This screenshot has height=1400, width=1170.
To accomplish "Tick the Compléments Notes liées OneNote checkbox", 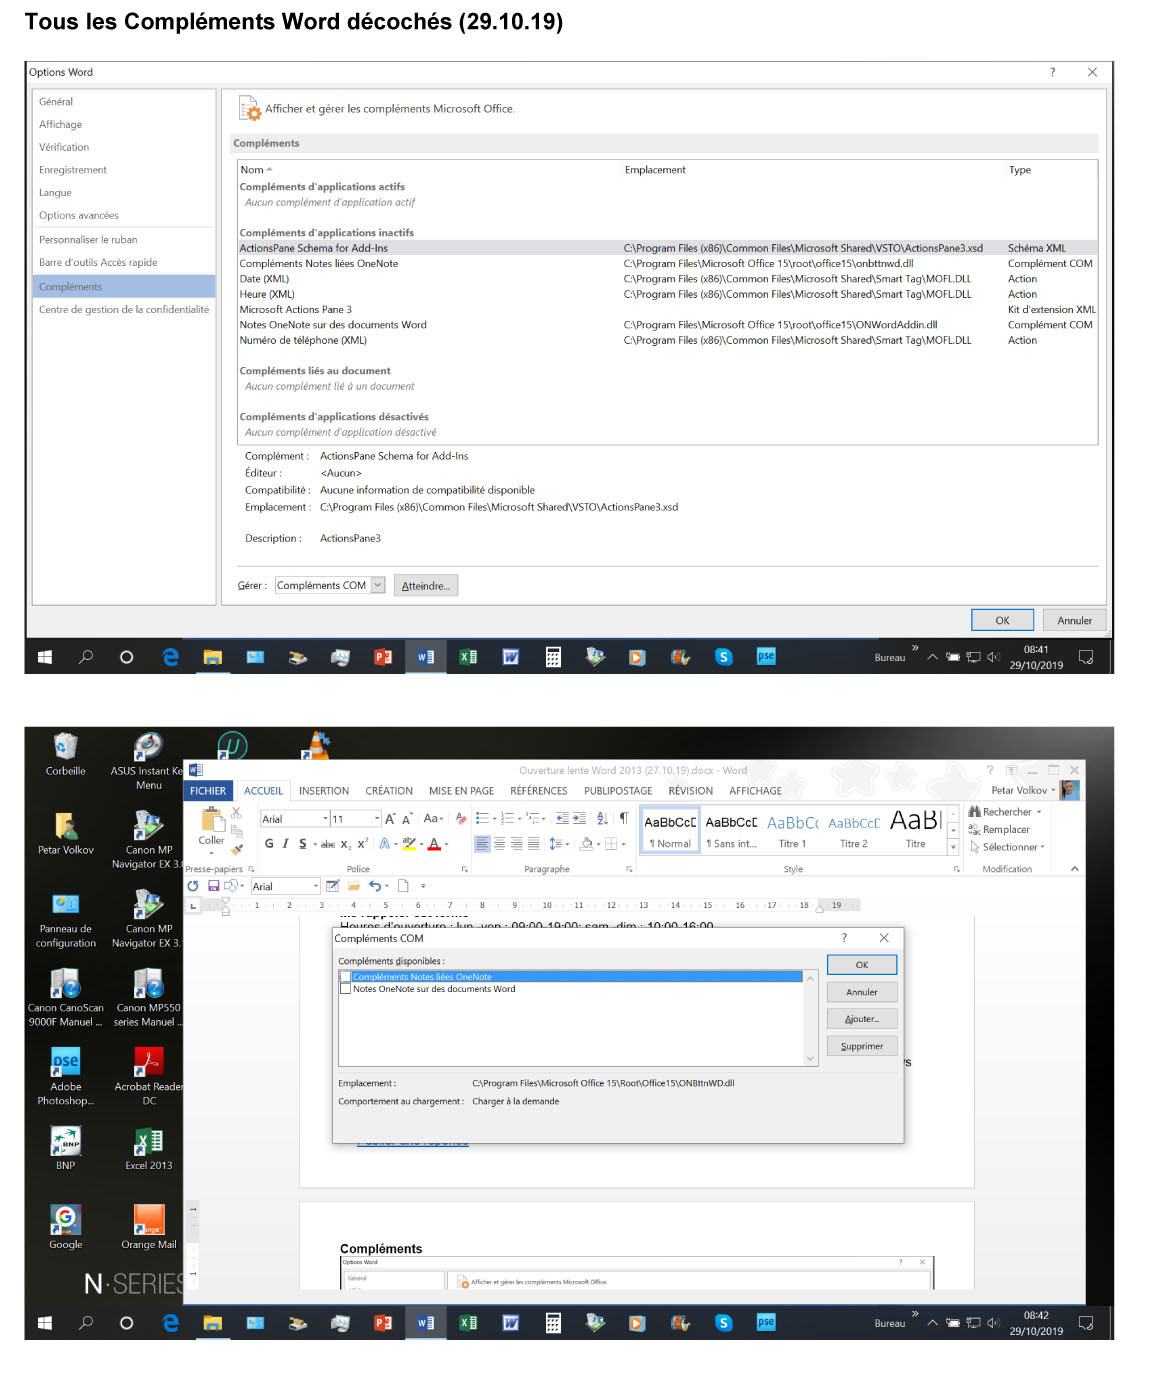I will [x=345, y=977].
